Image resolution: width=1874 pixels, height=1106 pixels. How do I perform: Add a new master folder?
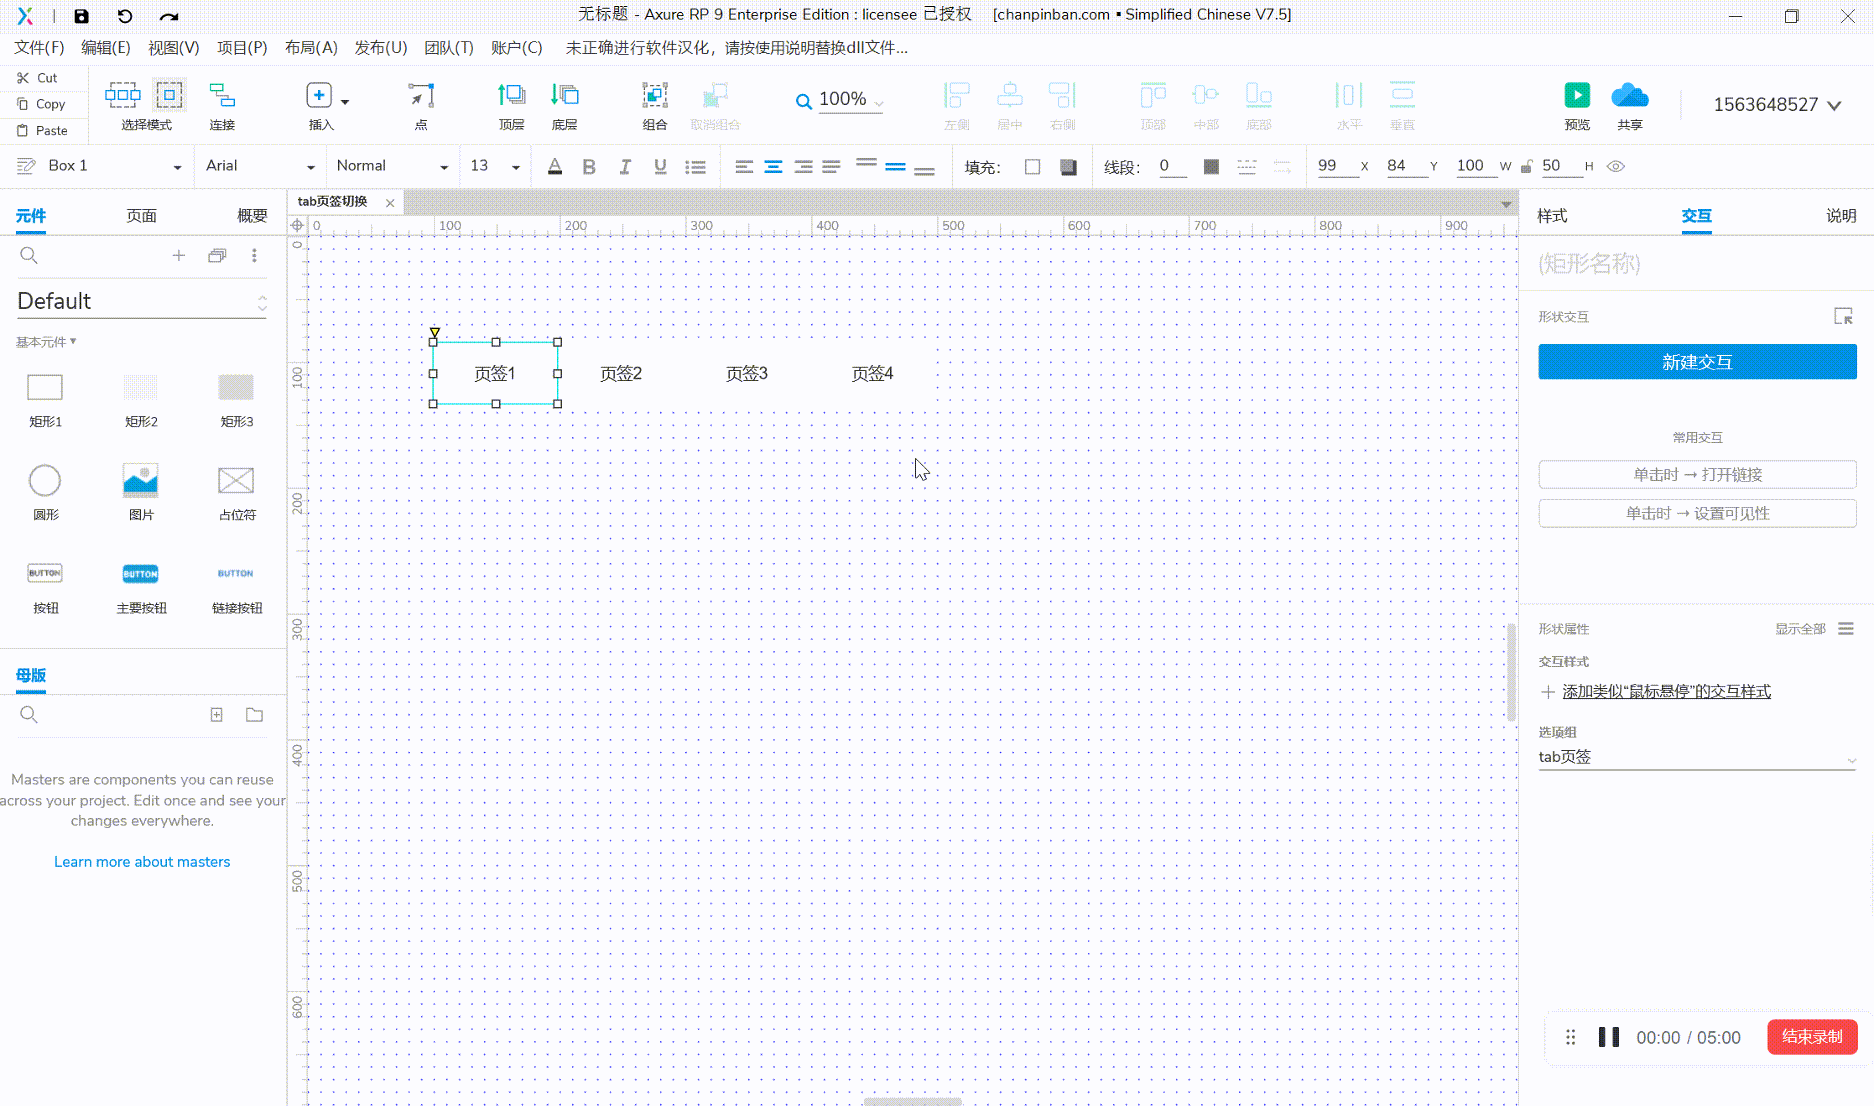coord(255,715)
